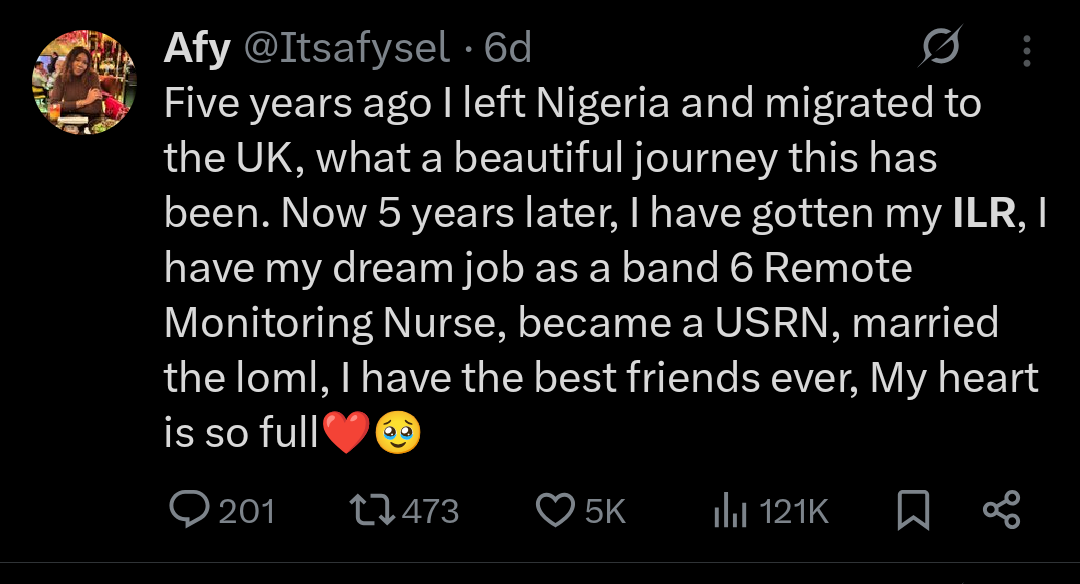Click the 473 reposts number
Viewport: 1080px width, 584px height.
click(x=429, y=512)
